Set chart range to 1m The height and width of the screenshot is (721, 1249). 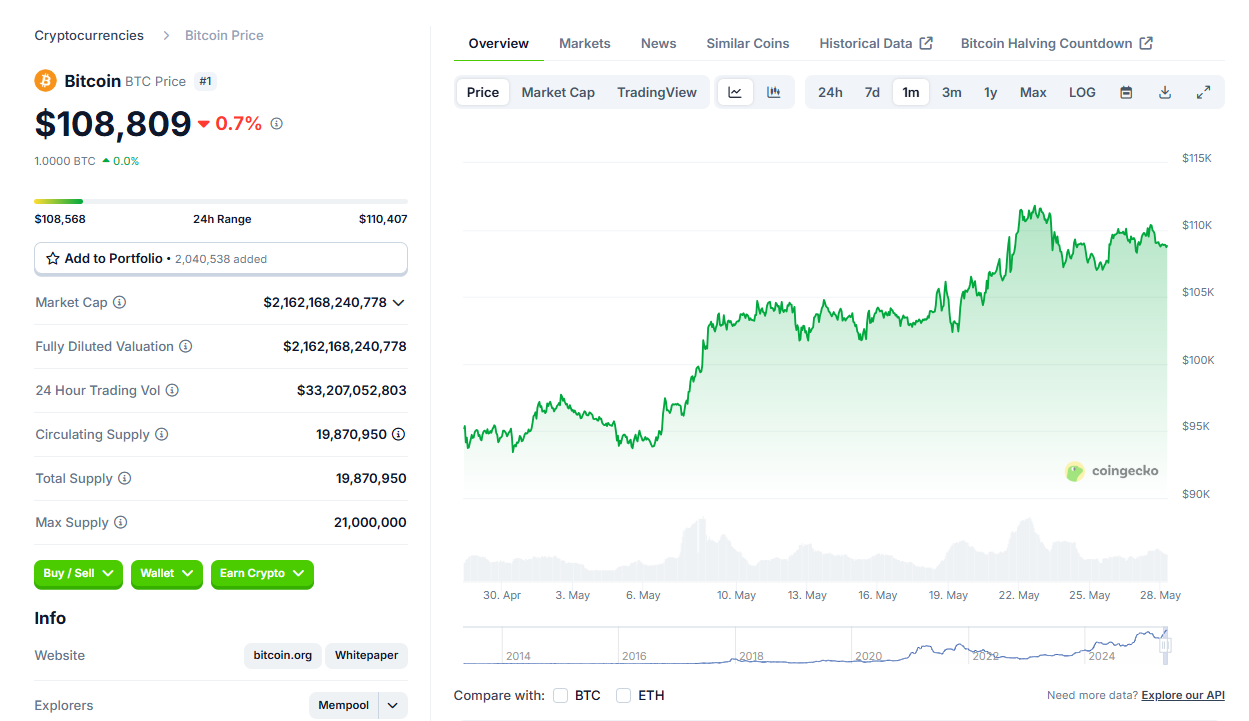tap(911, 92)
